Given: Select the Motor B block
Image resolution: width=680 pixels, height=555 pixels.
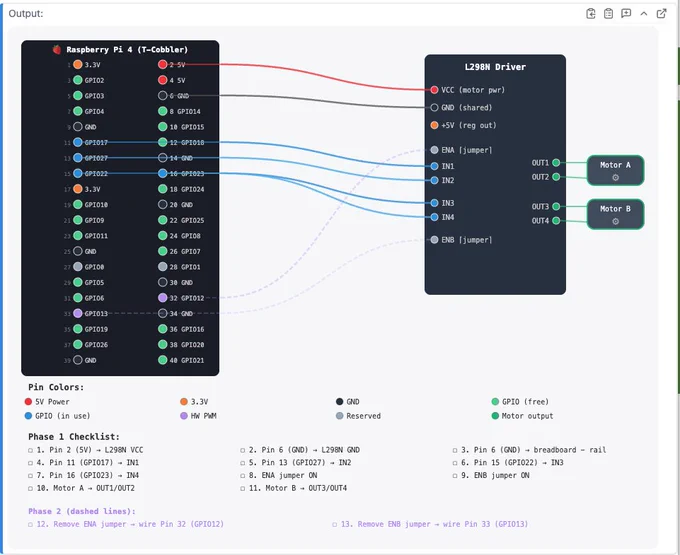Looking at the screenshot, I should click(615, 214).
